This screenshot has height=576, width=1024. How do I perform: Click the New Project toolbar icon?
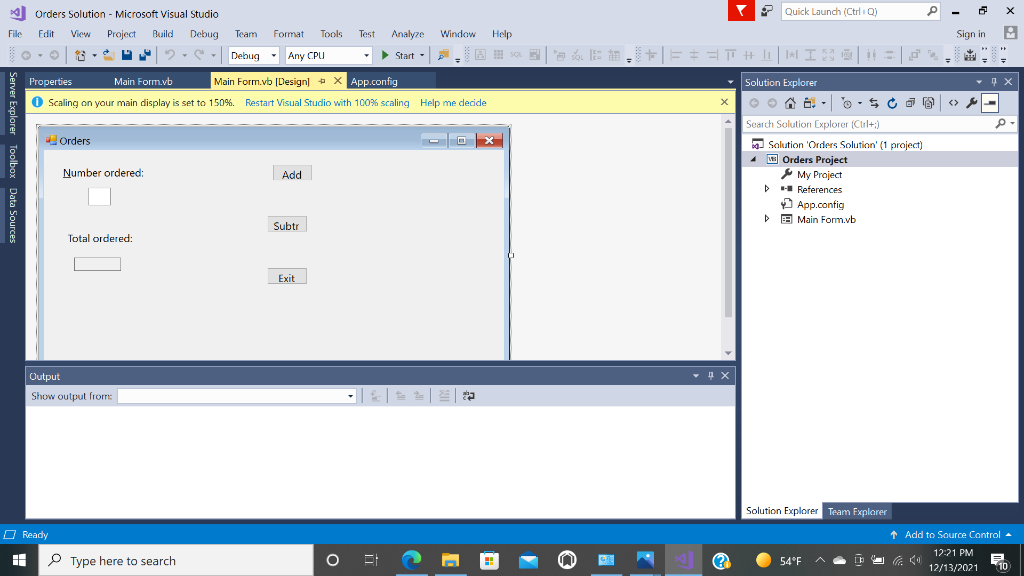80,56
